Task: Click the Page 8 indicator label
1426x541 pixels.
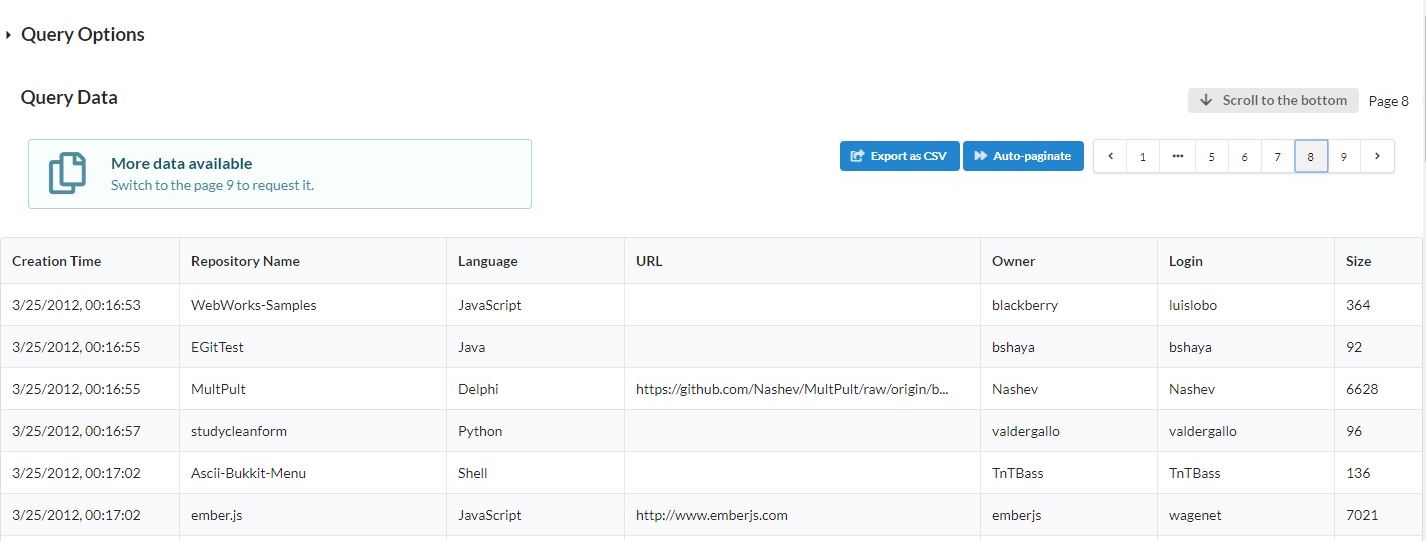Action: 1388,101
